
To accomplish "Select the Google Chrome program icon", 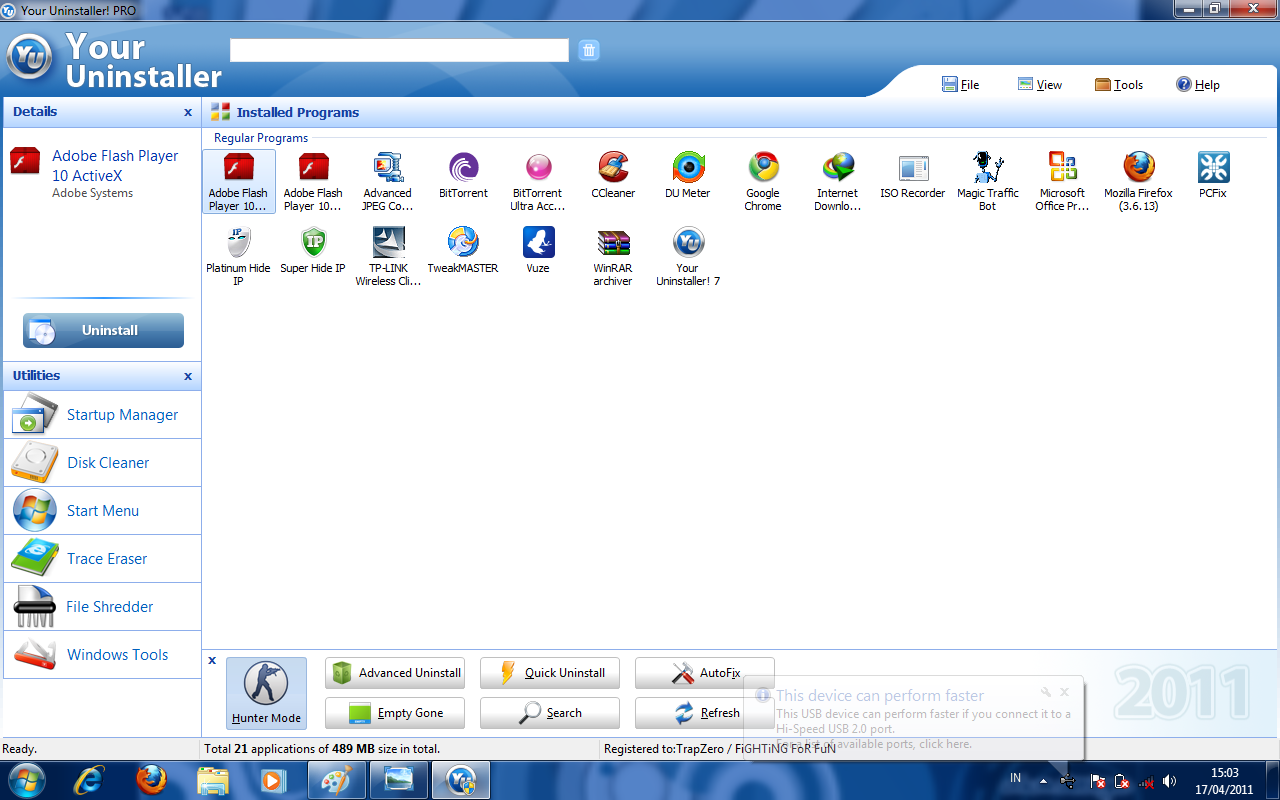I will point(763,182).
